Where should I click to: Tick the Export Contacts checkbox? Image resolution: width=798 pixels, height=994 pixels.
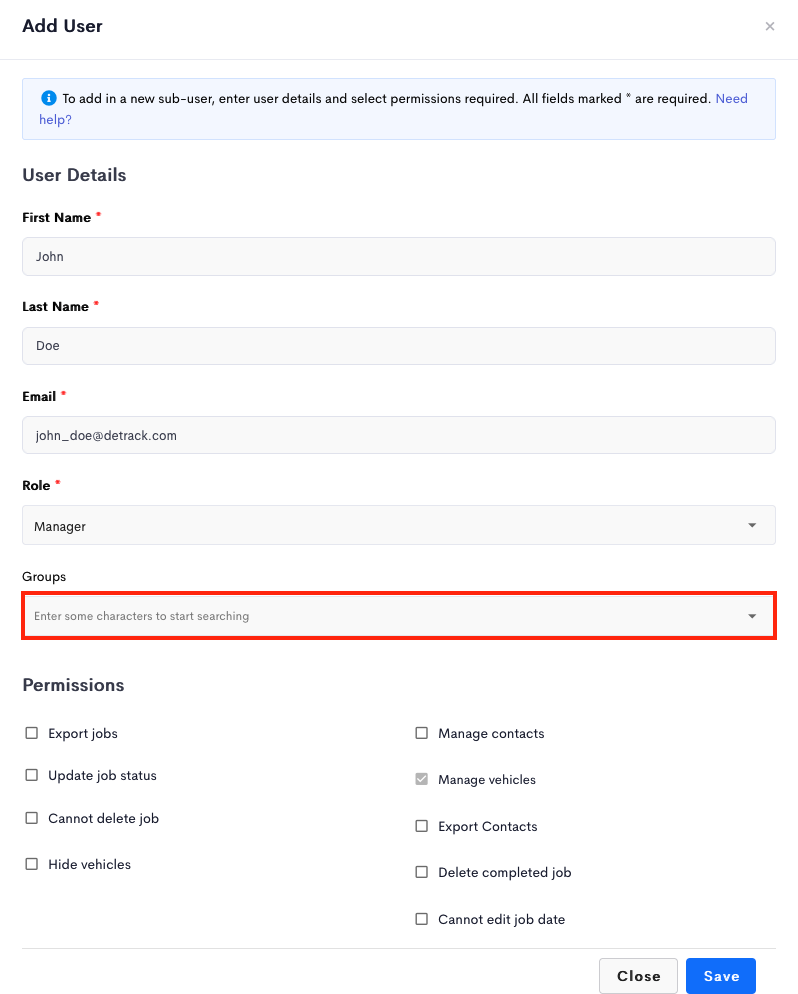coord(422,826)
